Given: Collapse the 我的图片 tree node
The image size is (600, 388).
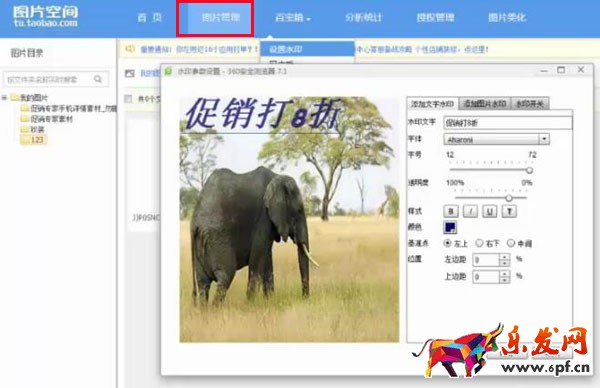Looking at the screenshot, I should pos(4,98).
